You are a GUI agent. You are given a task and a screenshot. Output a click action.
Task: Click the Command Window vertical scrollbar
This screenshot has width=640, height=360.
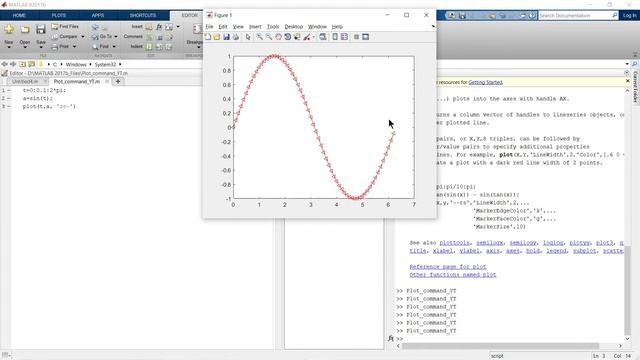click(627, 291)
